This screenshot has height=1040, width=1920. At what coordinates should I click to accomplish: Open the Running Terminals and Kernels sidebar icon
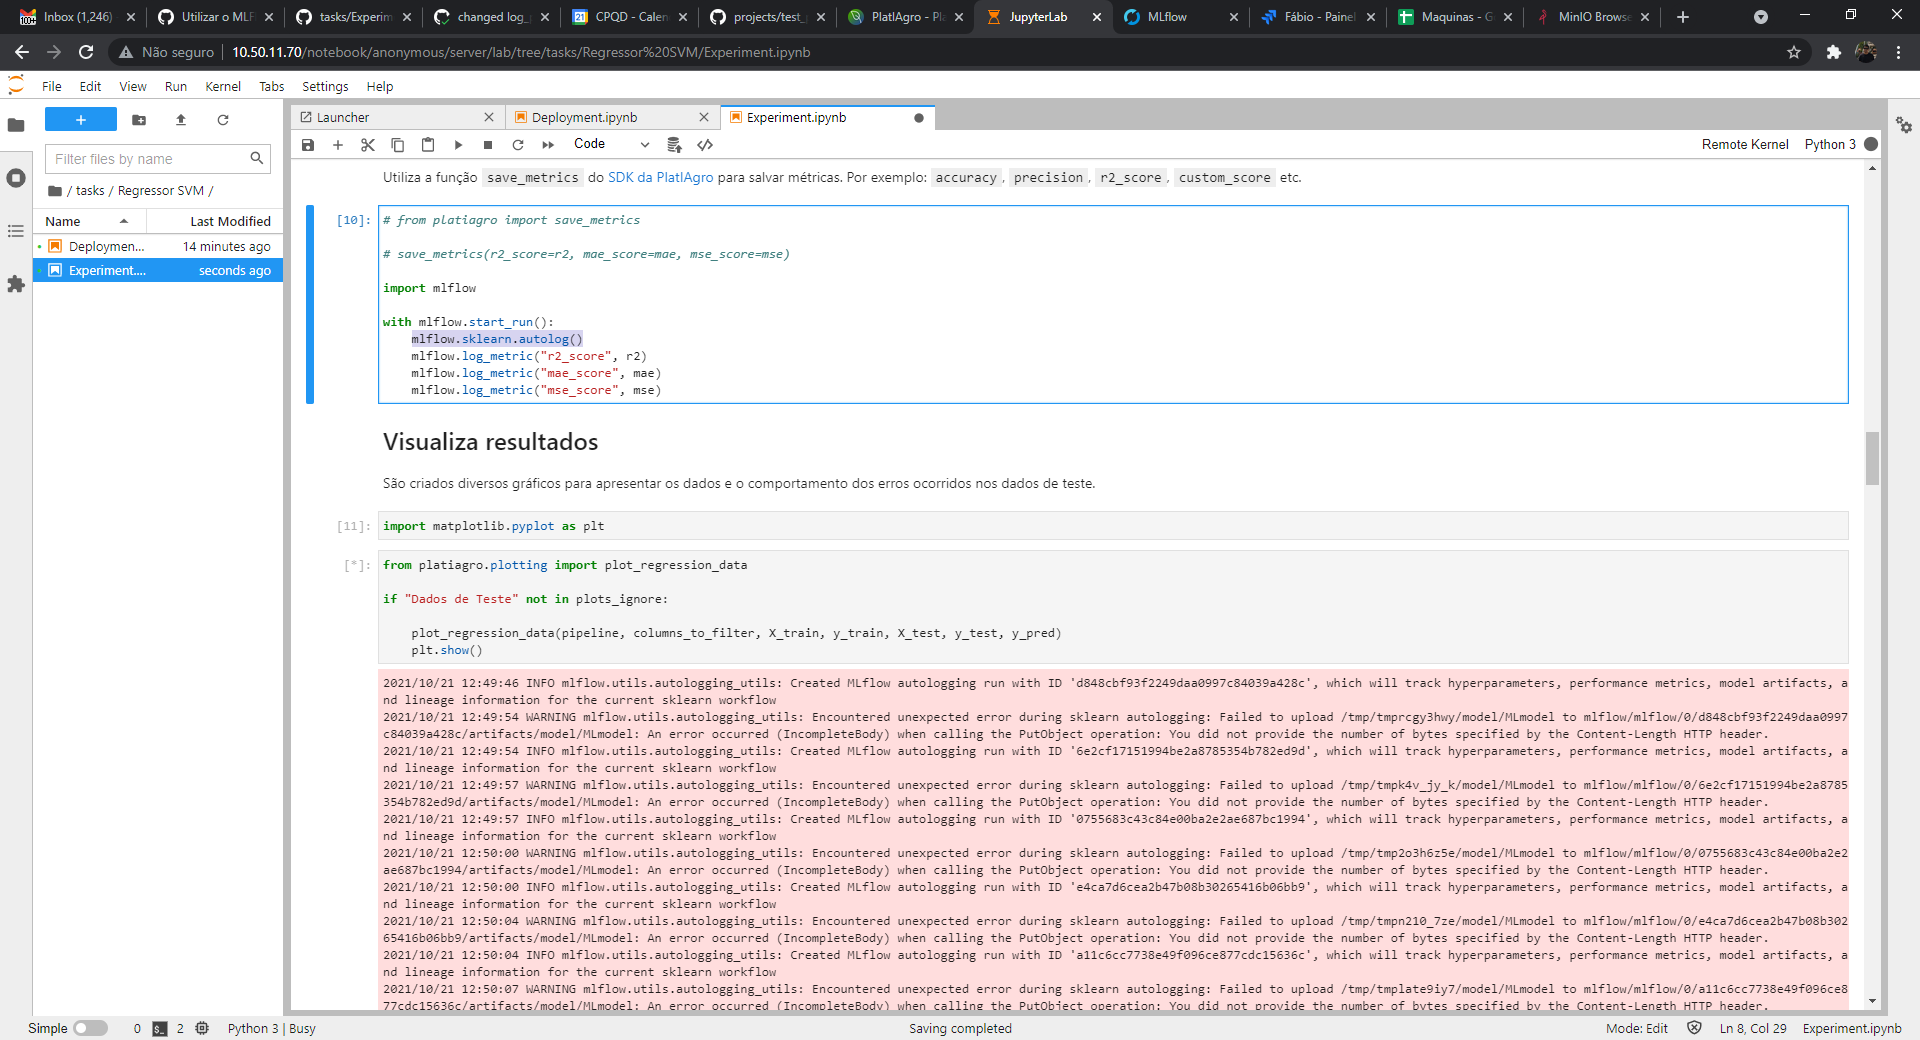coord(16,178)
